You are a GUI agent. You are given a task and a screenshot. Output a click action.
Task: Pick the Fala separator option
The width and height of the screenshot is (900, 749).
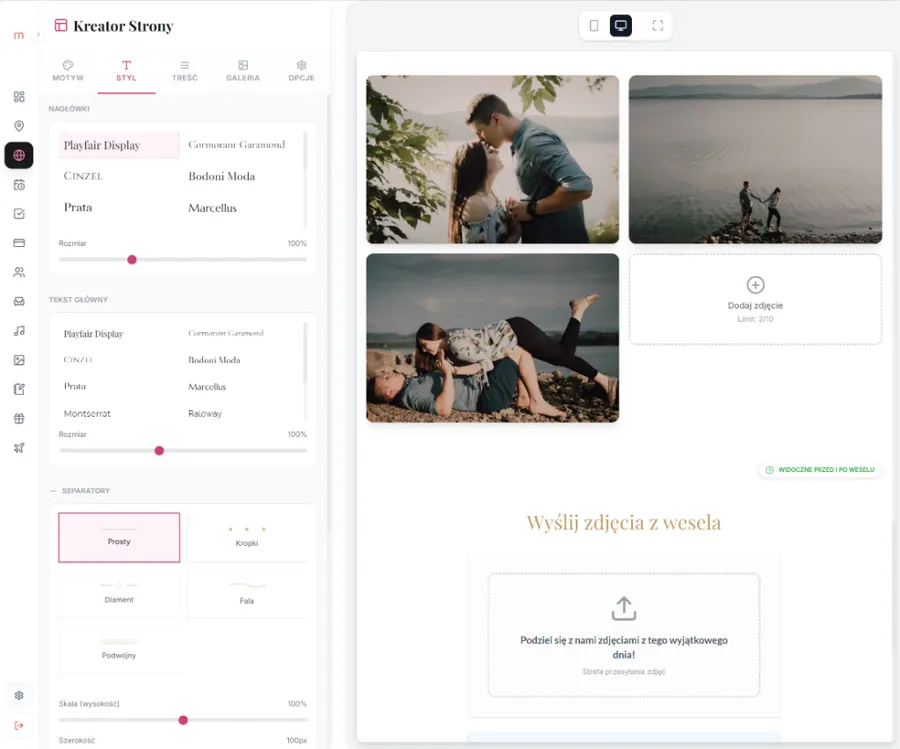[247, 593]
